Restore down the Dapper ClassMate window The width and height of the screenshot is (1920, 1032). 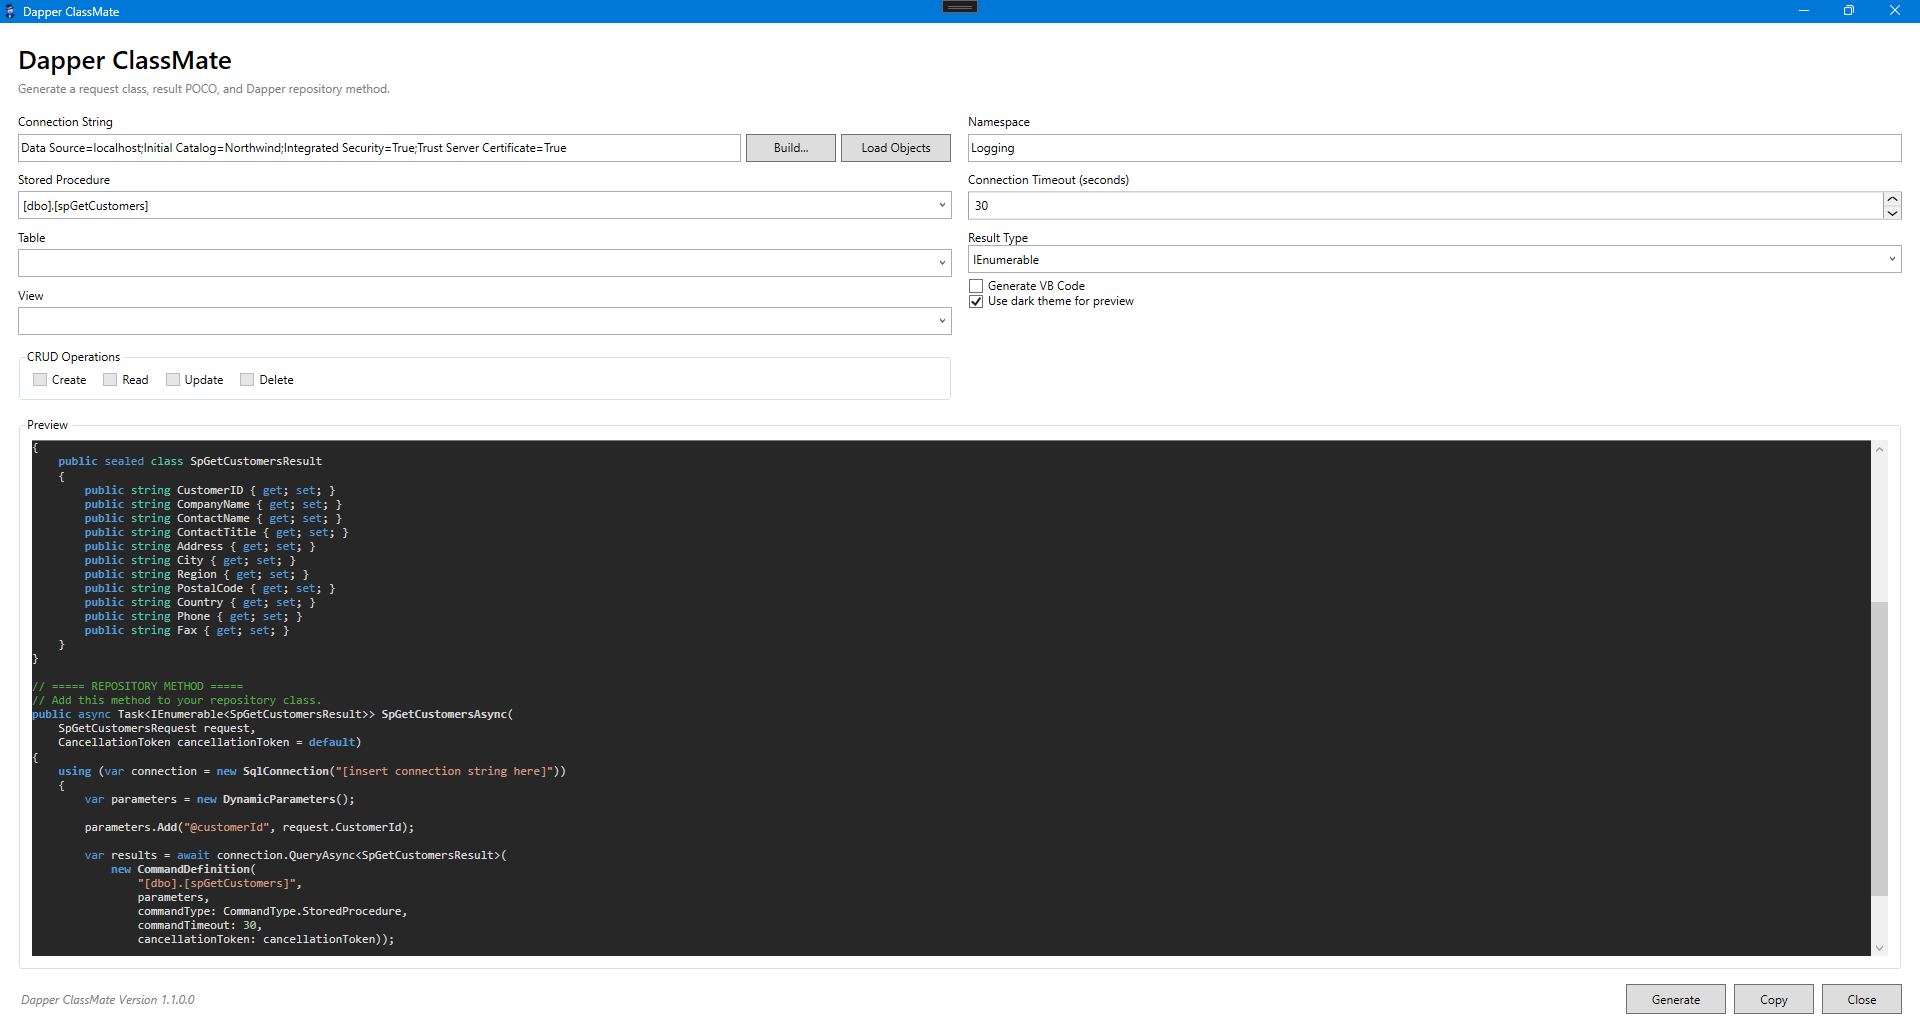[1849, 11]
